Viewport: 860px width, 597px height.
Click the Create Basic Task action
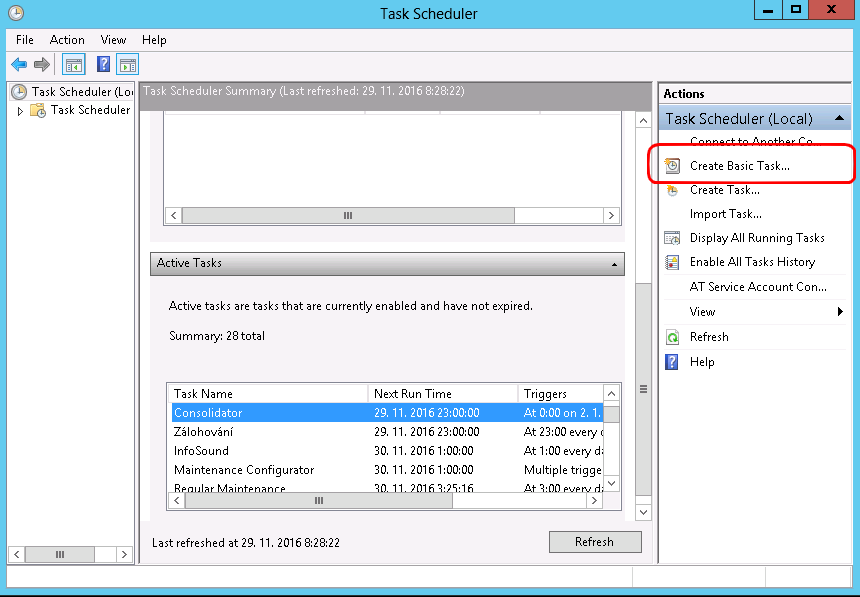tap(739, 166)
